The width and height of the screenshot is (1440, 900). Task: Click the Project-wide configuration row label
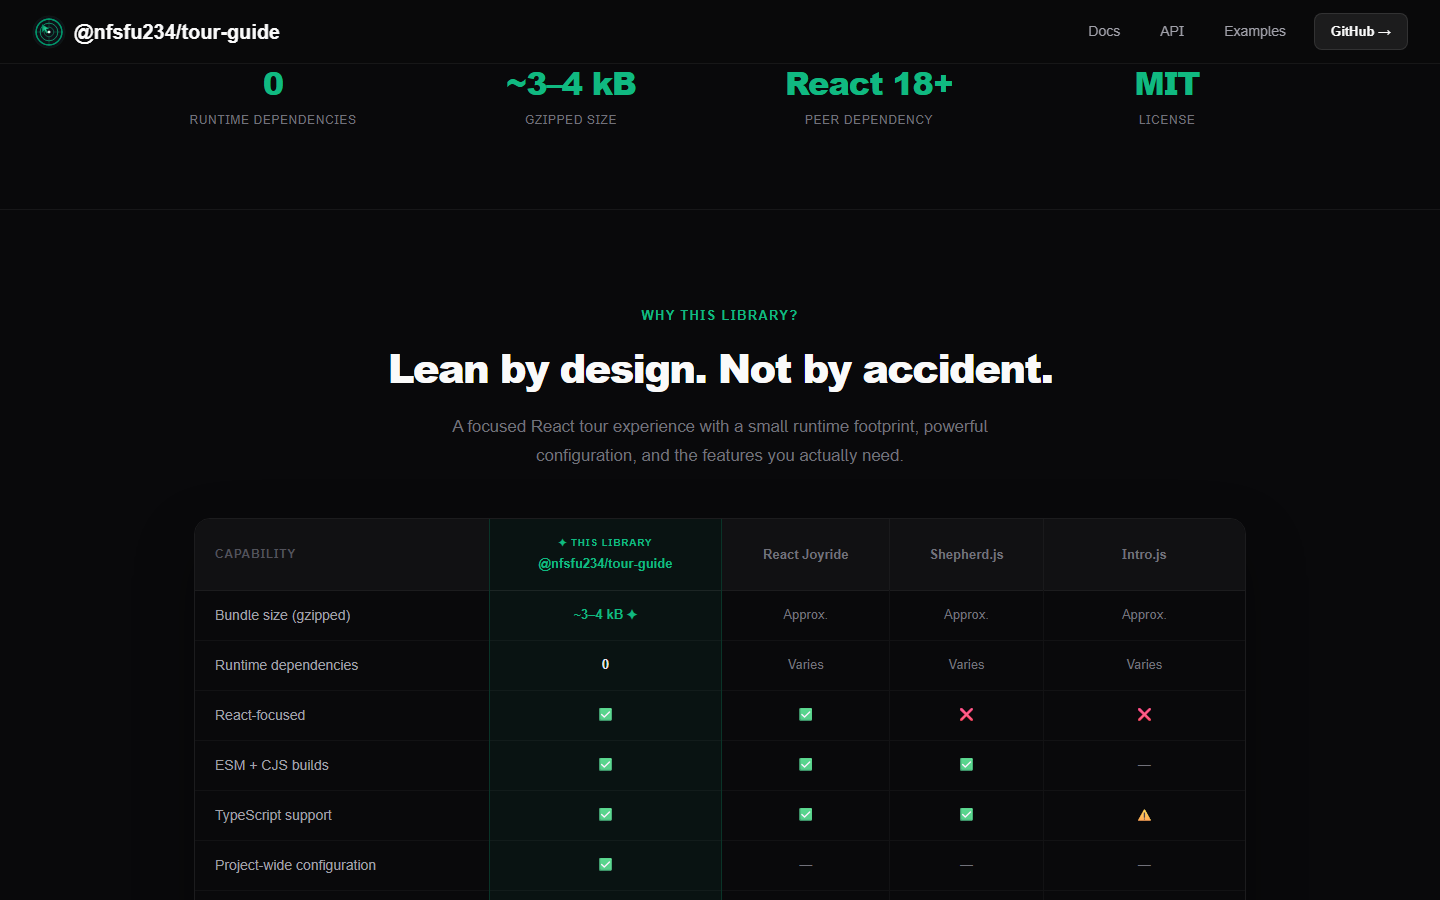pyautogui.click(x=296, y=865)
